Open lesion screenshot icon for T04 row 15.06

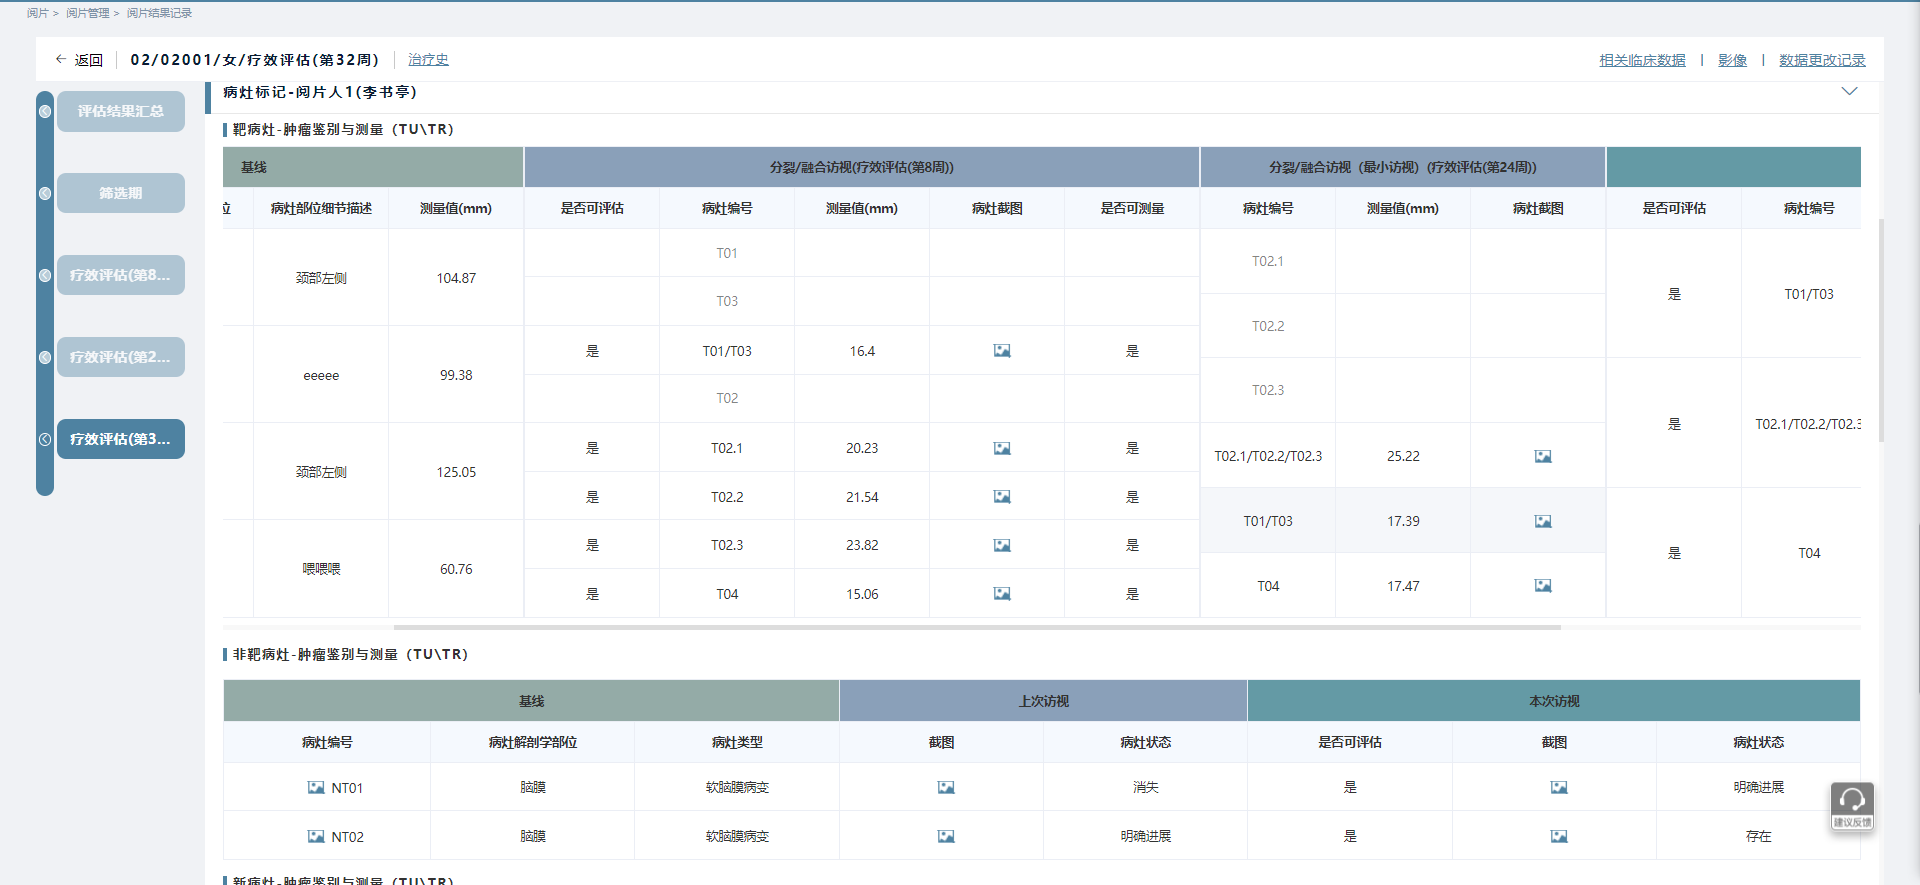(x=1002, y=594)
